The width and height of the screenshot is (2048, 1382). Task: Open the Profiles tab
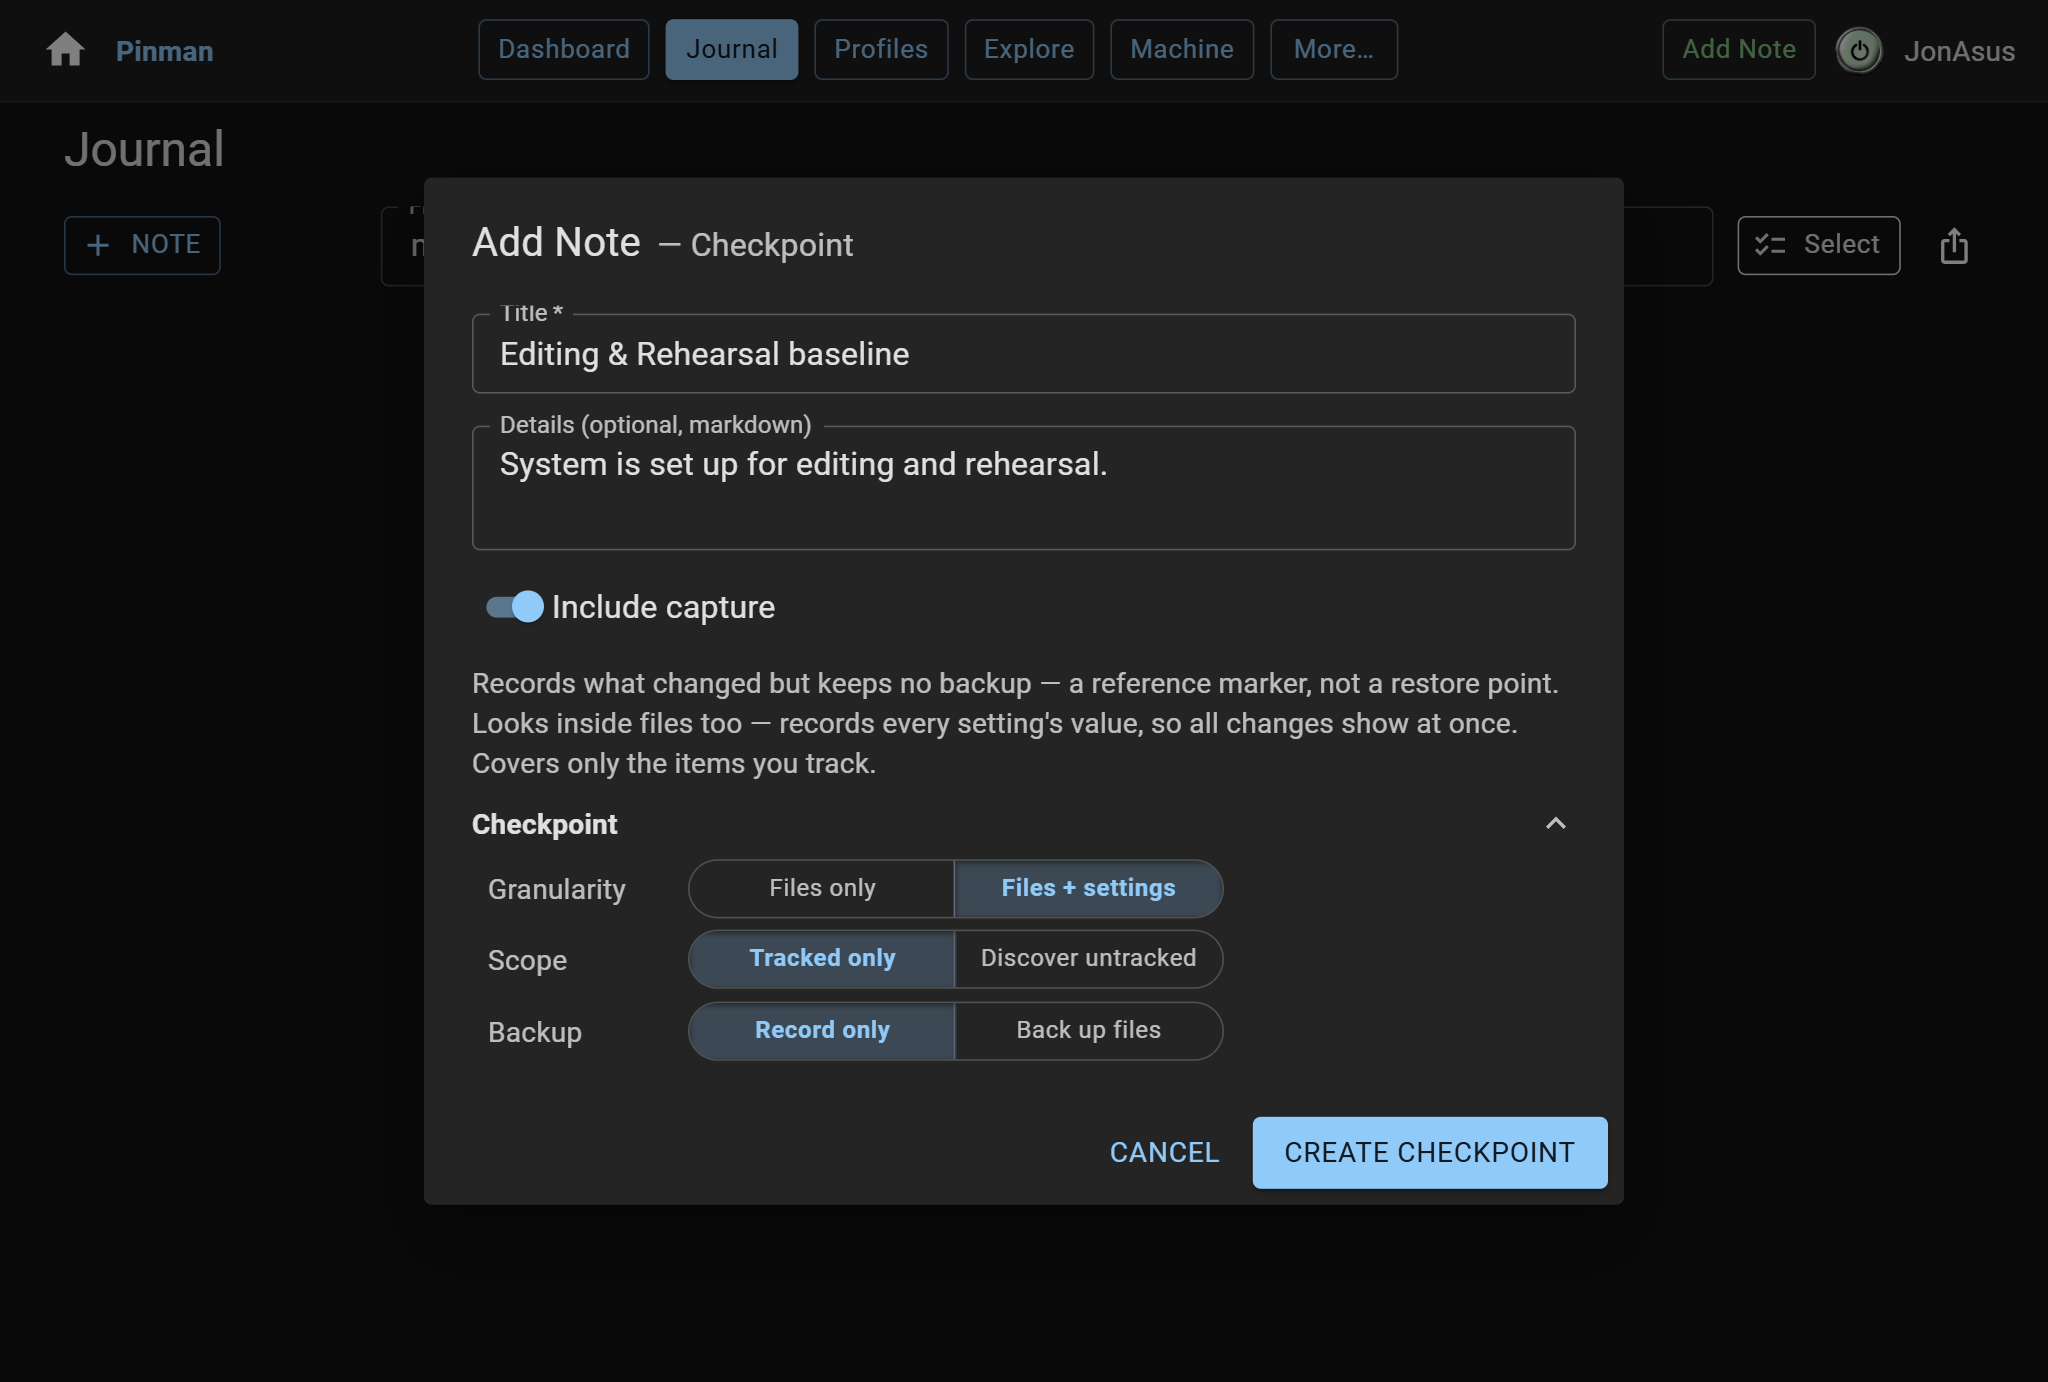click(881, 49)
